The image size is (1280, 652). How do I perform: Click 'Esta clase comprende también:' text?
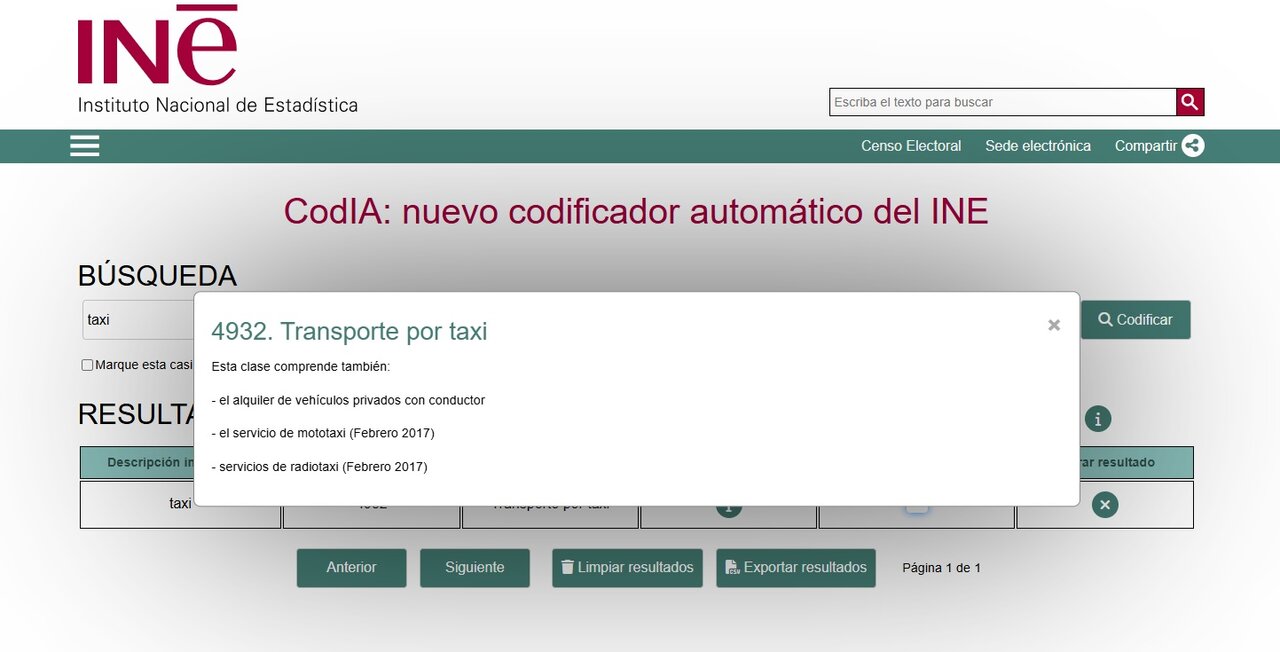coord(300,367)
